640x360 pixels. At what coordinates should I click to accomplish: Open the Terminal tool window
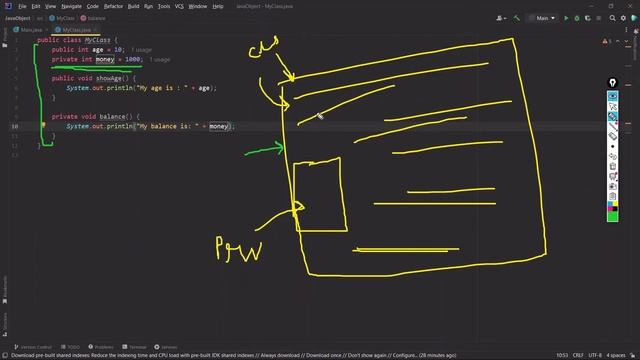coord(134,347)
